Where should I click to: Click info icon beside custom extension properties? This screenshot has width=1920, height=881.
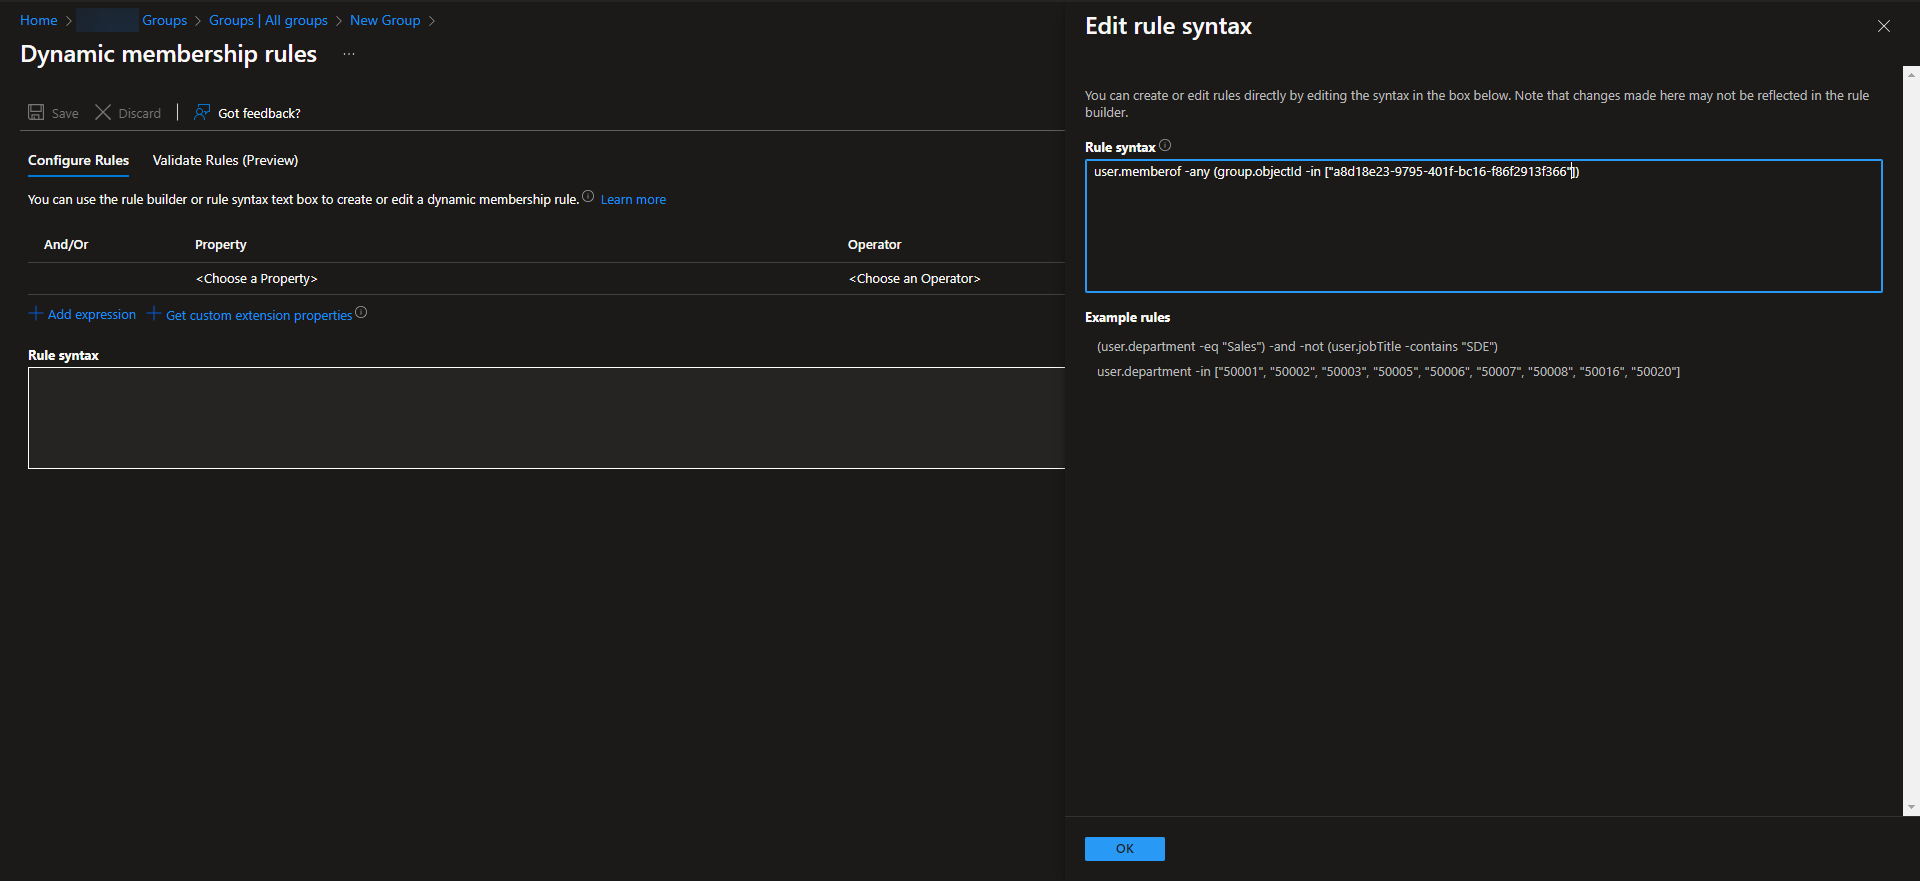point(361,312)
